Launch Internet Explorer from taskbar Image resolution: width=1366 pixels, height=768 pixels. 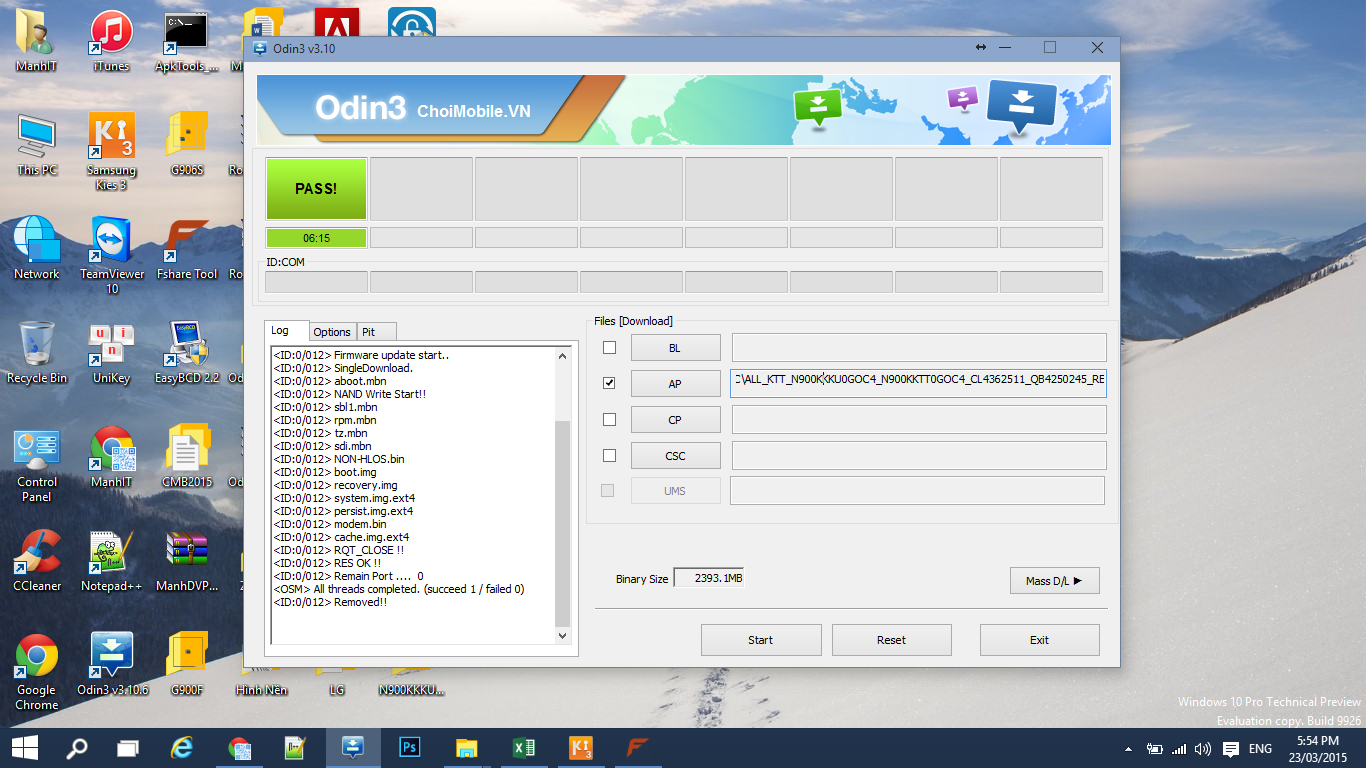182,748
